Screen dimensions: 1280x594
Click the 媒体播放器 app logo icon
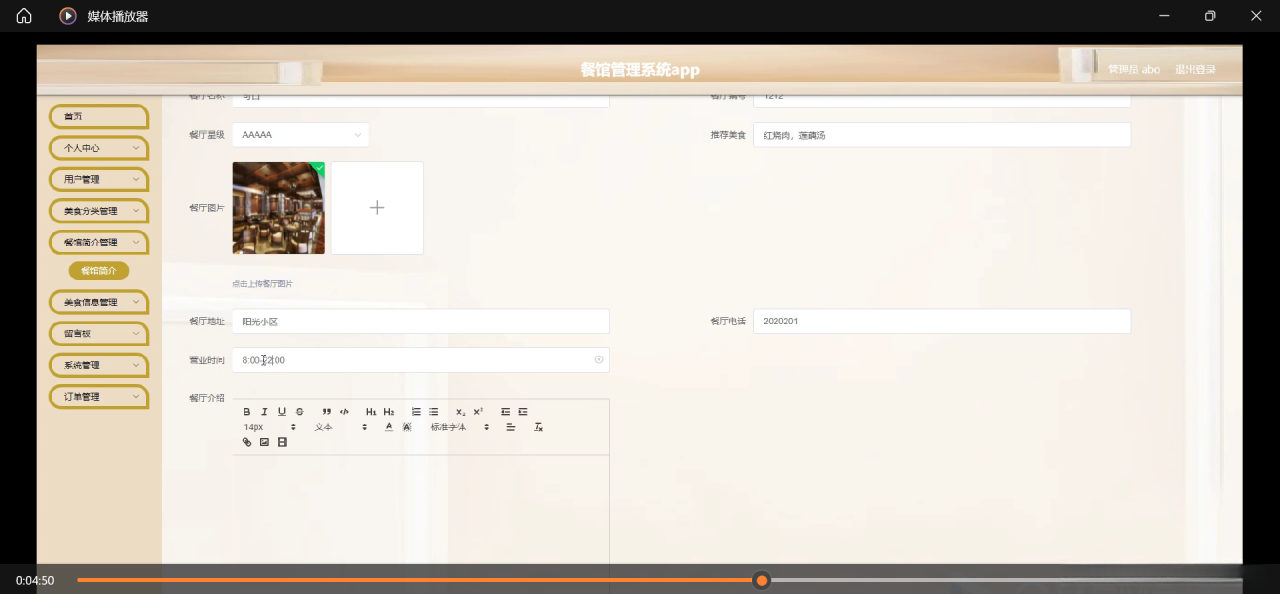pyautogui.click(x=68, y=16)
